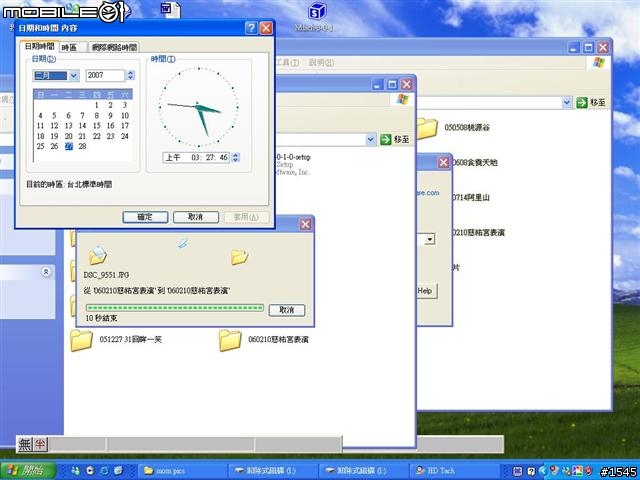Viewport: 640px width, 480px height.
Task: Click 上午 in the time field
Action: 173,158
